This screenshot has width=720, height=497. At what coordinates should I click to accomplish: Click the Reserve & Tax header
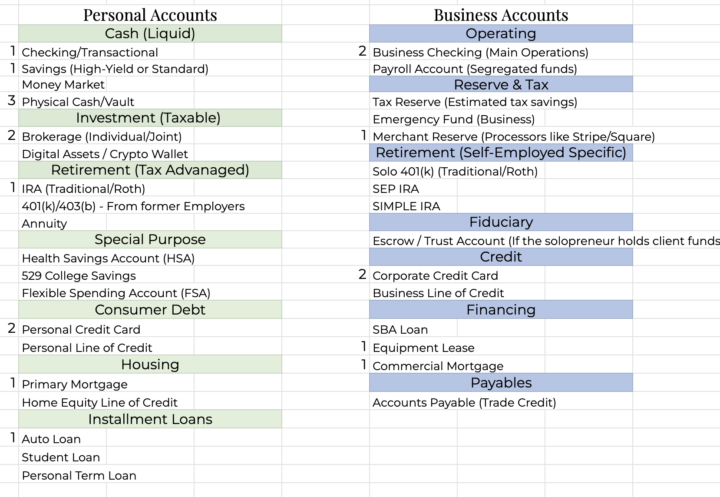click(501, 85)
